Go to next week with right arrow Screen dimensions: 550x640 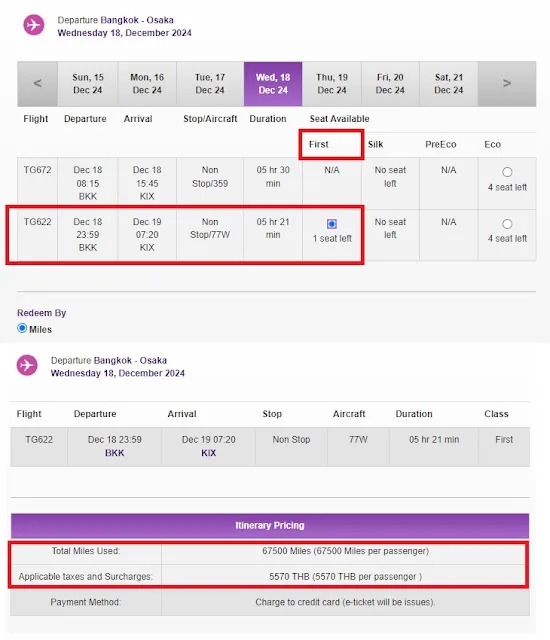coord(507,84)
